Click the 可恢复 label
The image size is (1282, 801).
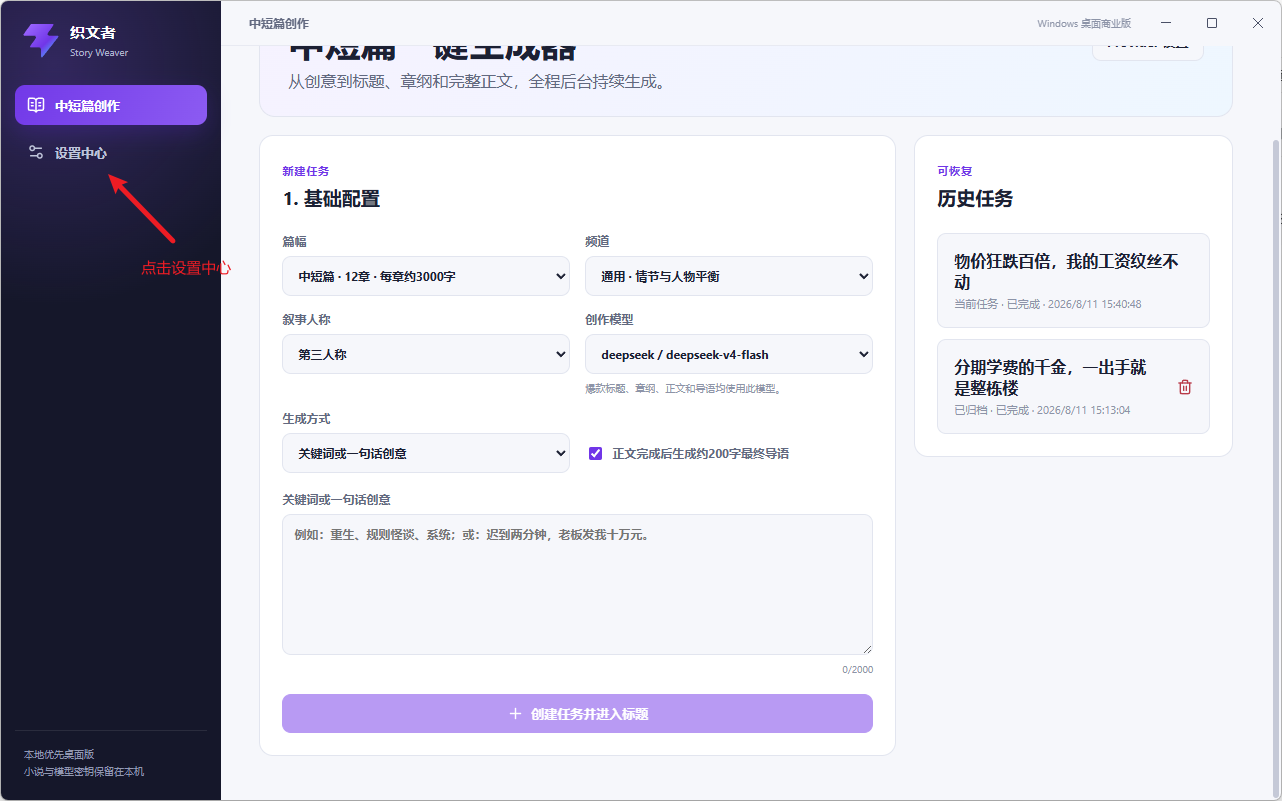click(955, 171)
